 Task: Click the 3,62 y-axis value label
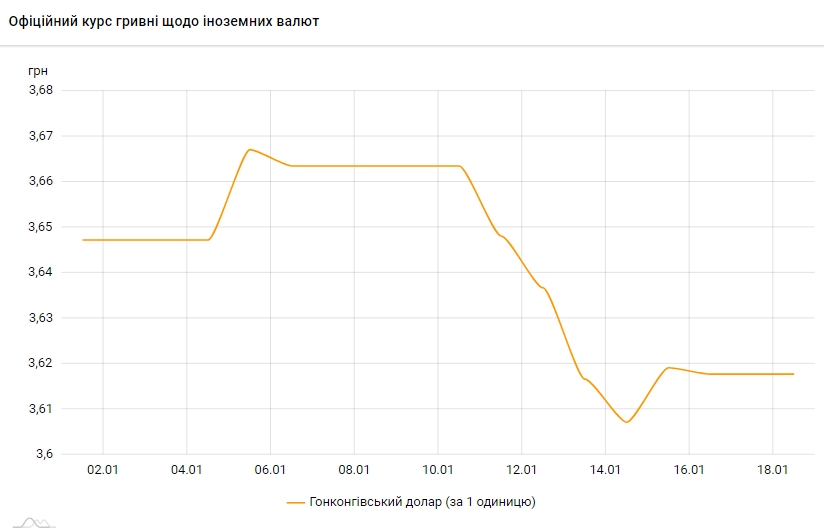40,363
